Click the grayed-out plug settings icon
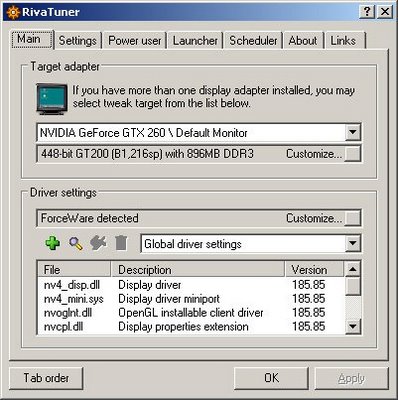 coord(98,243)
